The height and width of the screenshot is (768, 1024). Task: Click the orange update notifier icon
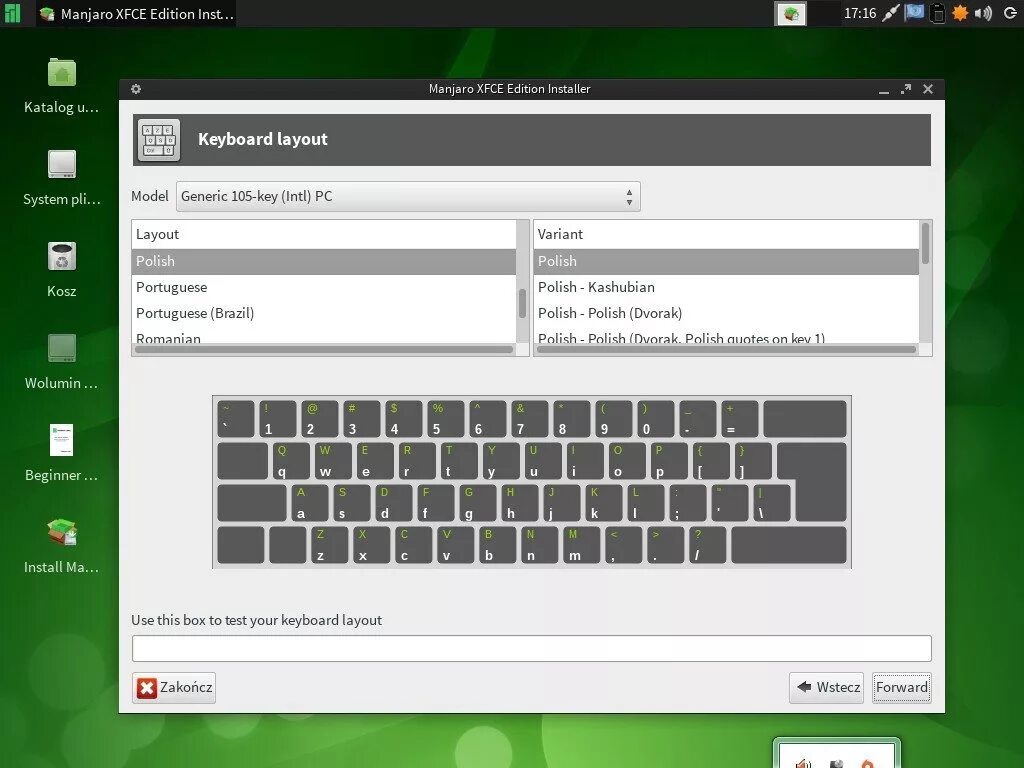960,13
